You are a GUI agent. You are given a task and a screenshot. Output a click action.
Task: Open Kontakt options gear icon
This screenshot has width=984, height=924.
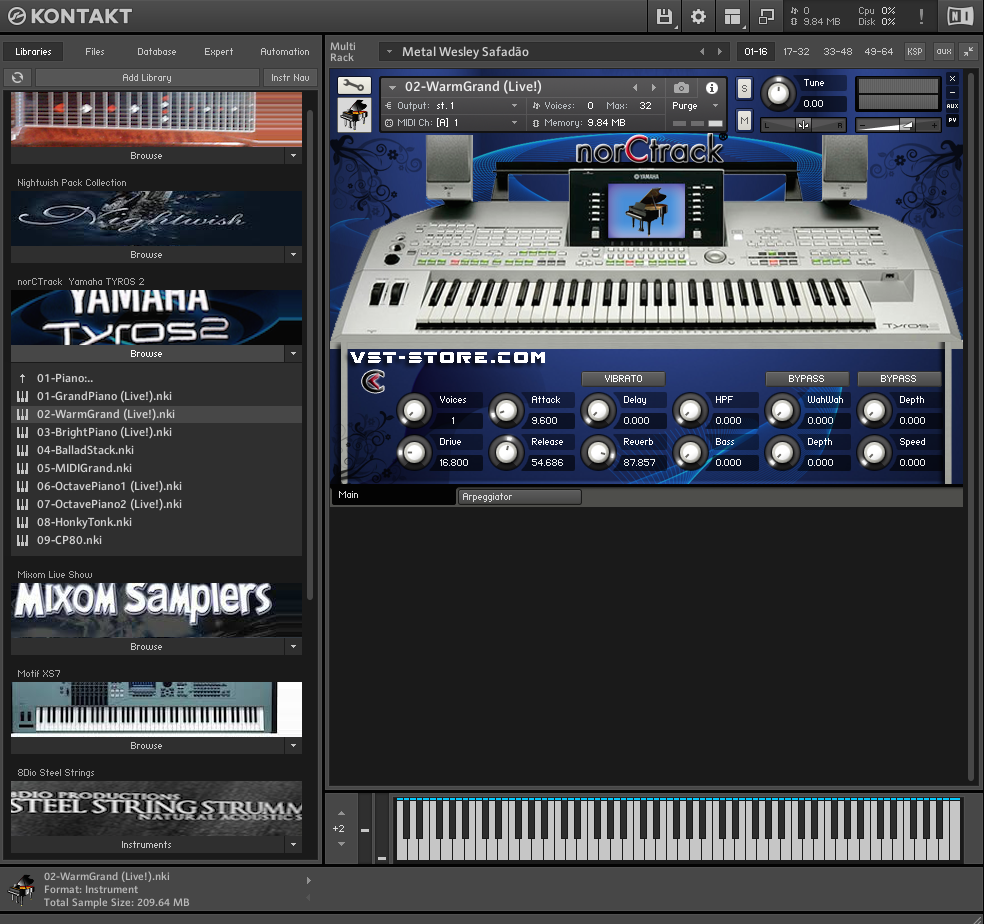(698, 16)
